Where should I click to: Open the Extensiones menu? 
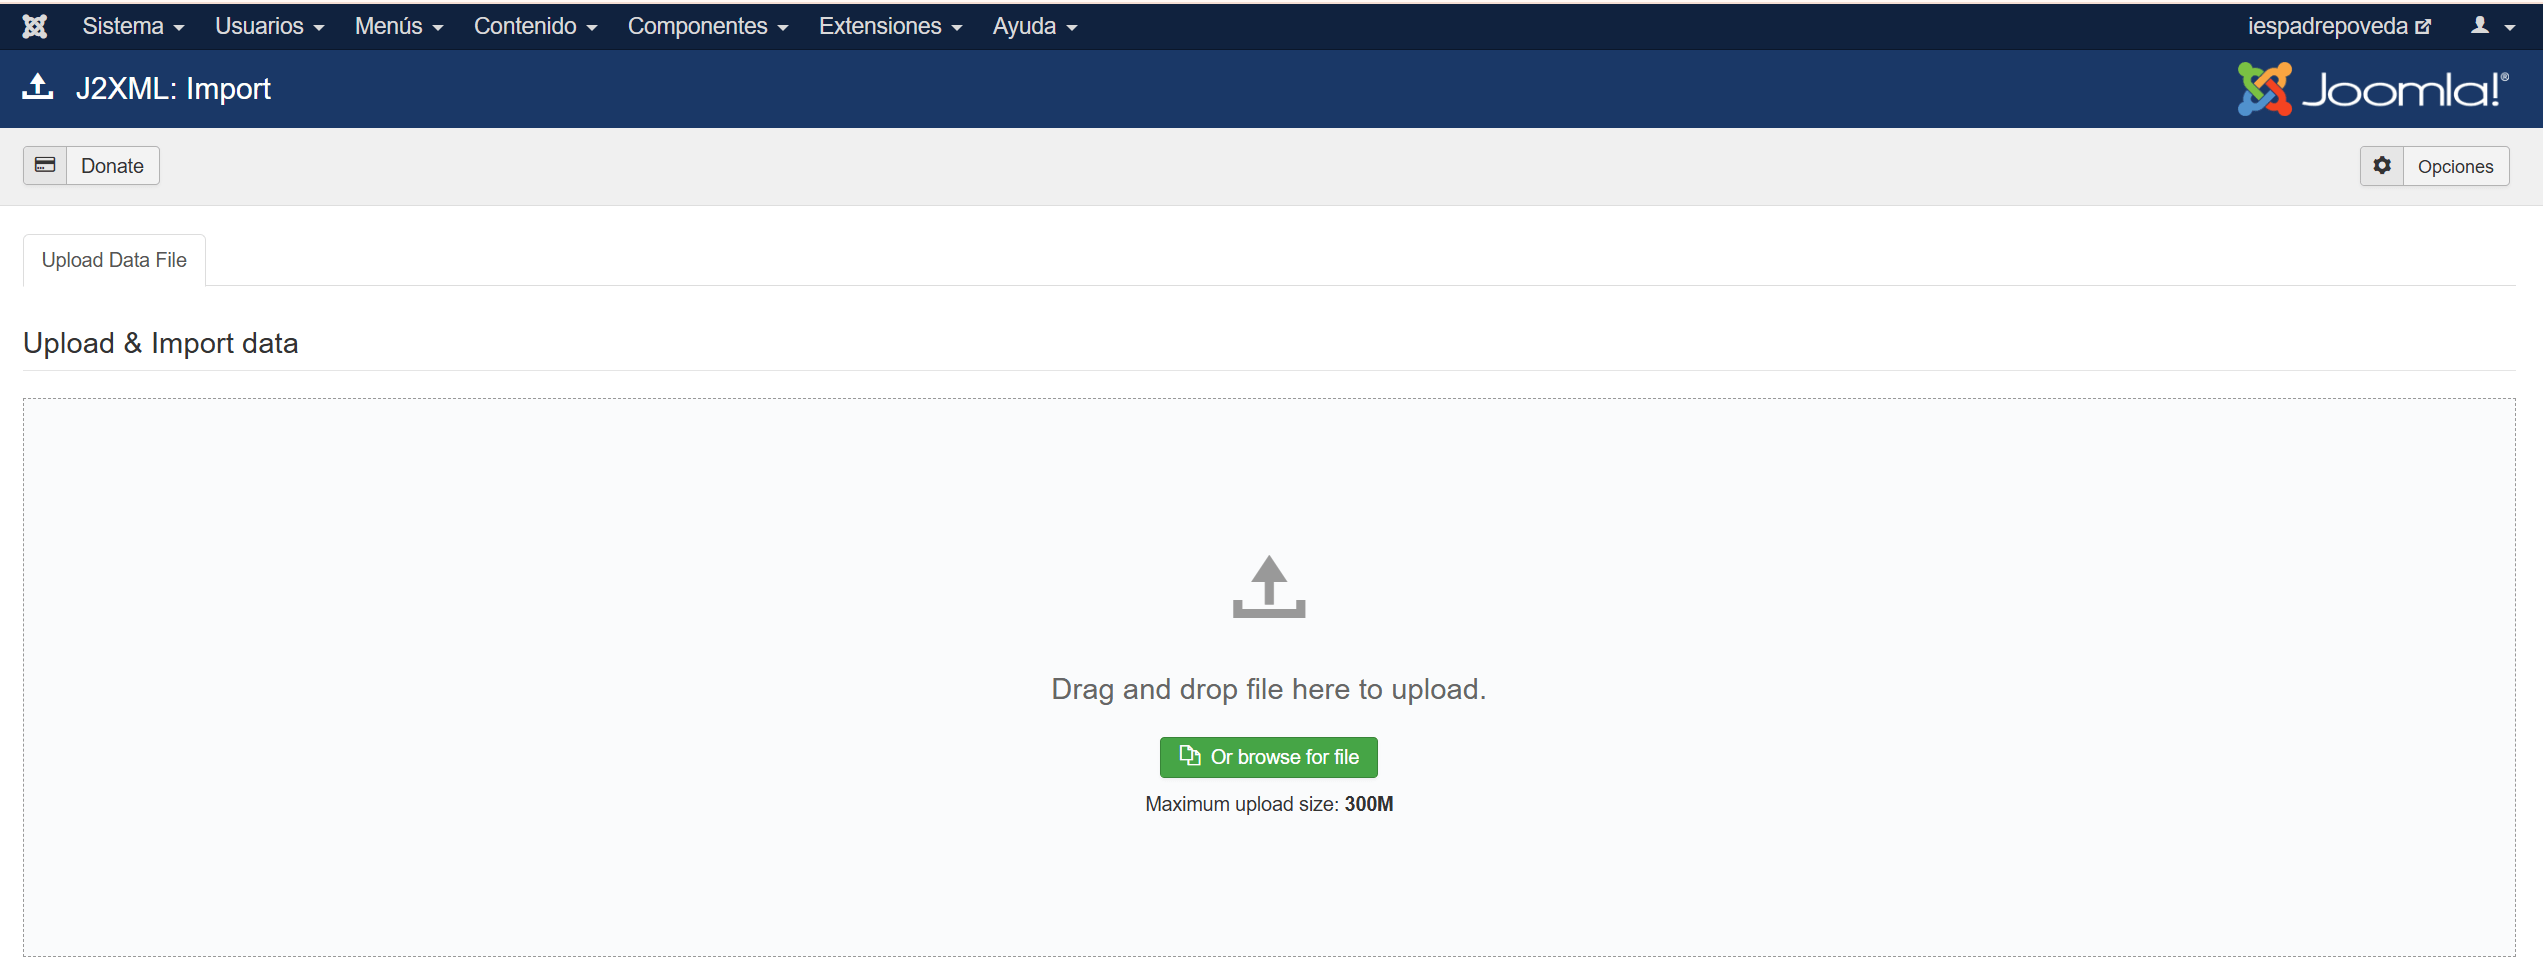[890, 27]
